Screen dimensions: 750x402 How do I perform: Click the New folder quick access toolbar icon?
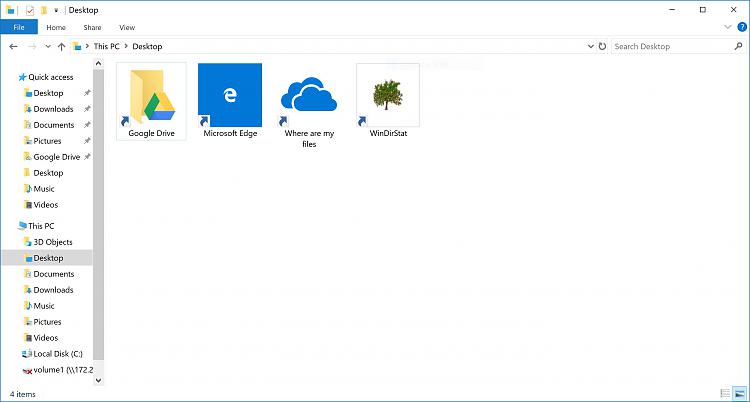(44, 10)
